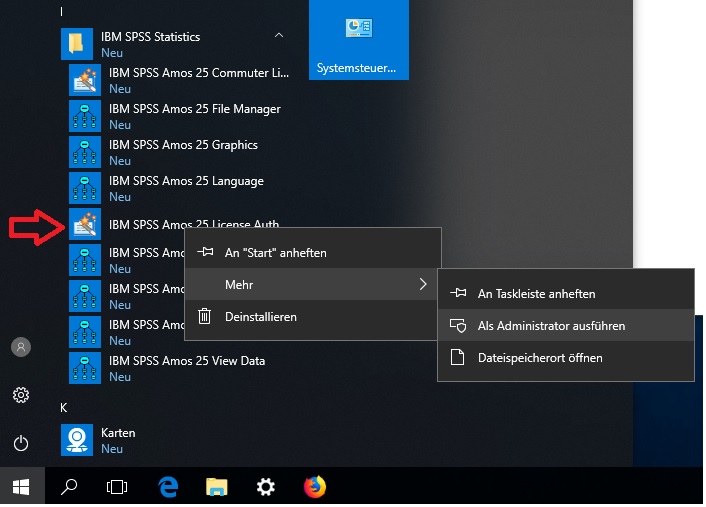Click the pin icon beside An Taskleiste anheften
This screenshot has width=706, height=507.
[458, 293]
